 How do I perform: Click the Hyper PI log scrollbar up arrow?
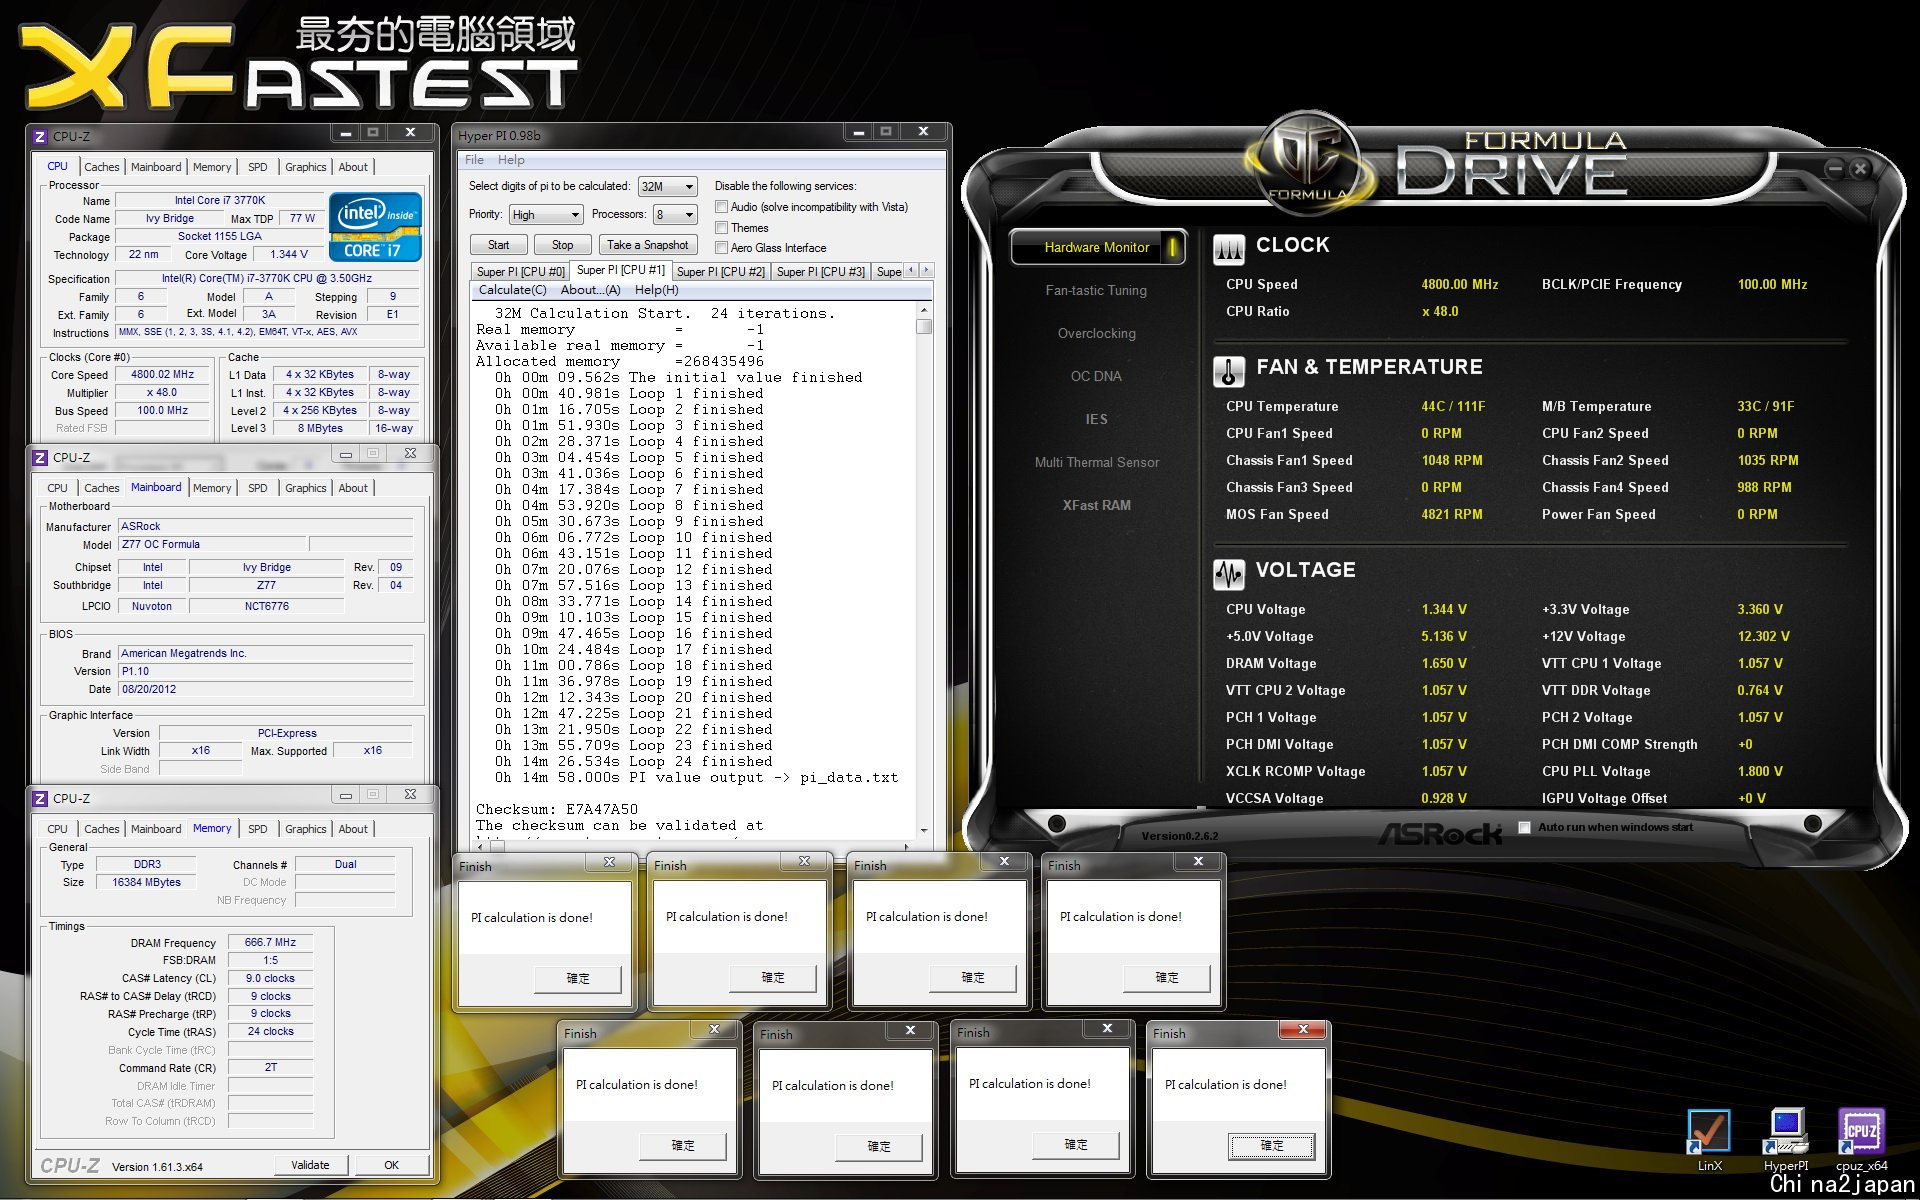tap(924, 311)
